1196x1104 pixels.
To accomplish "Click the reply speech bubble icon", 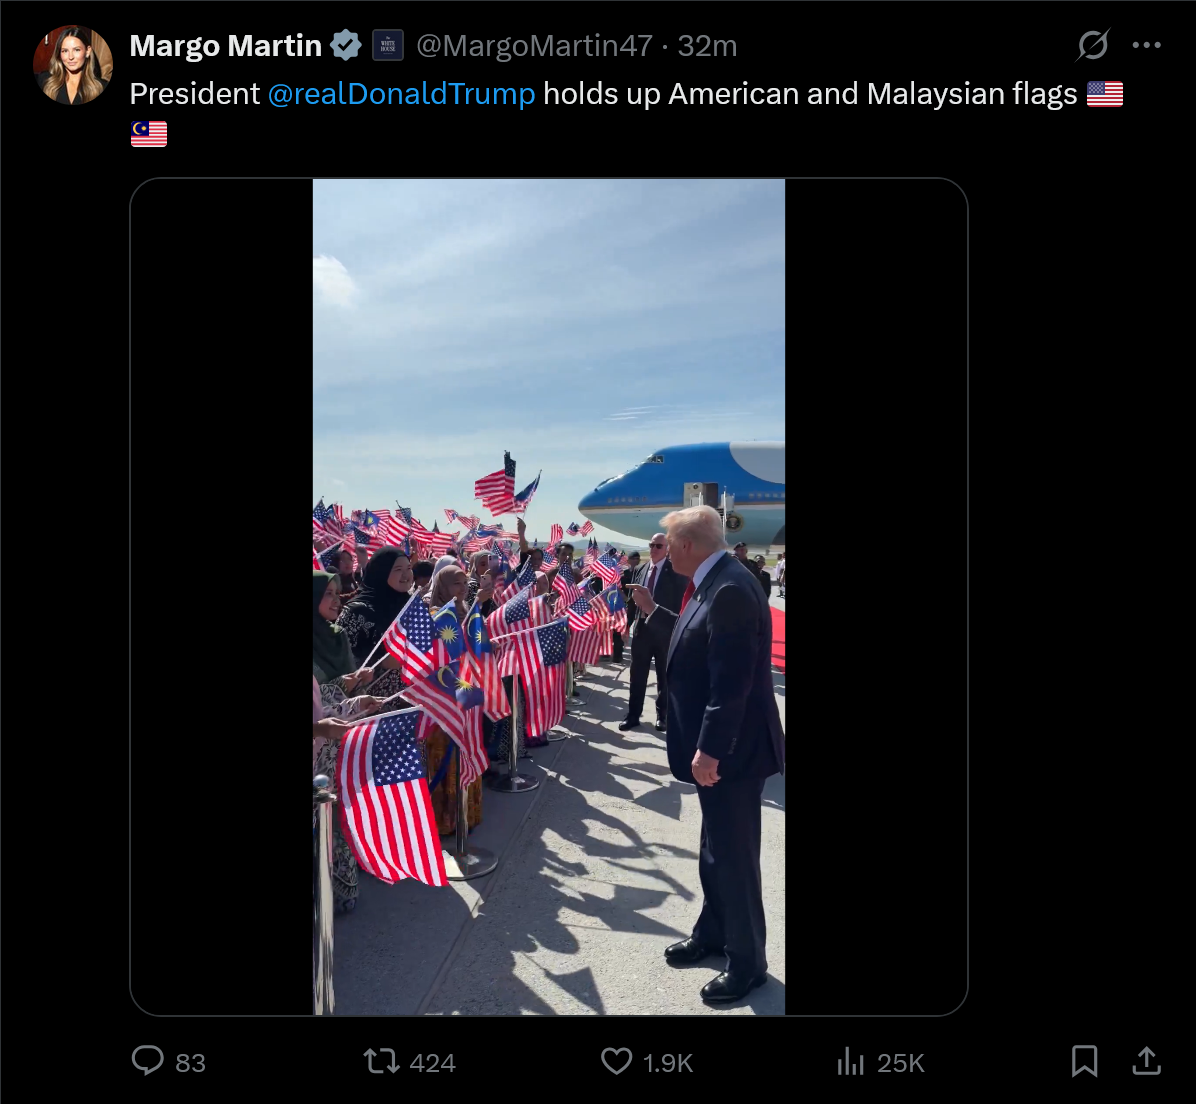I will pyautogui.click(x=147, y=1061).
